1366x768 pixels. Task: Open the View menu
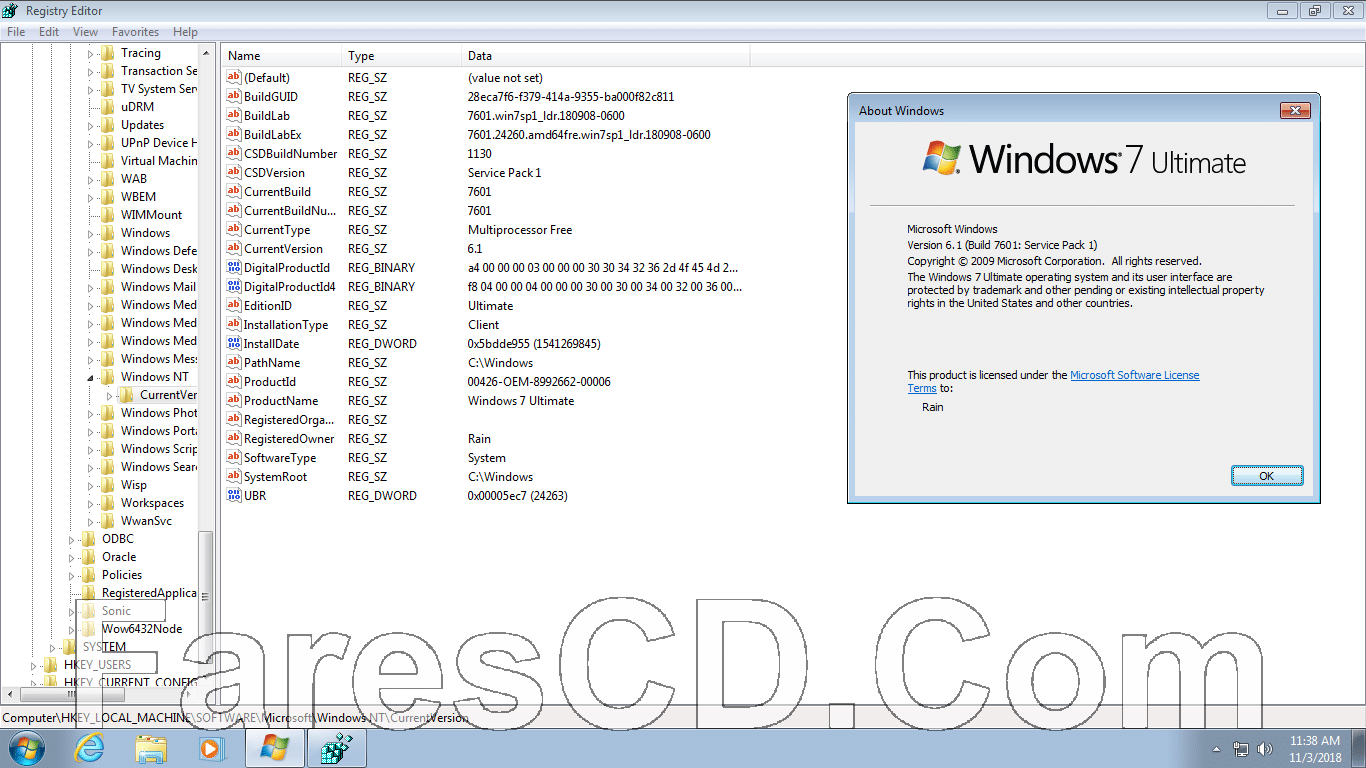tap(85, 32)
